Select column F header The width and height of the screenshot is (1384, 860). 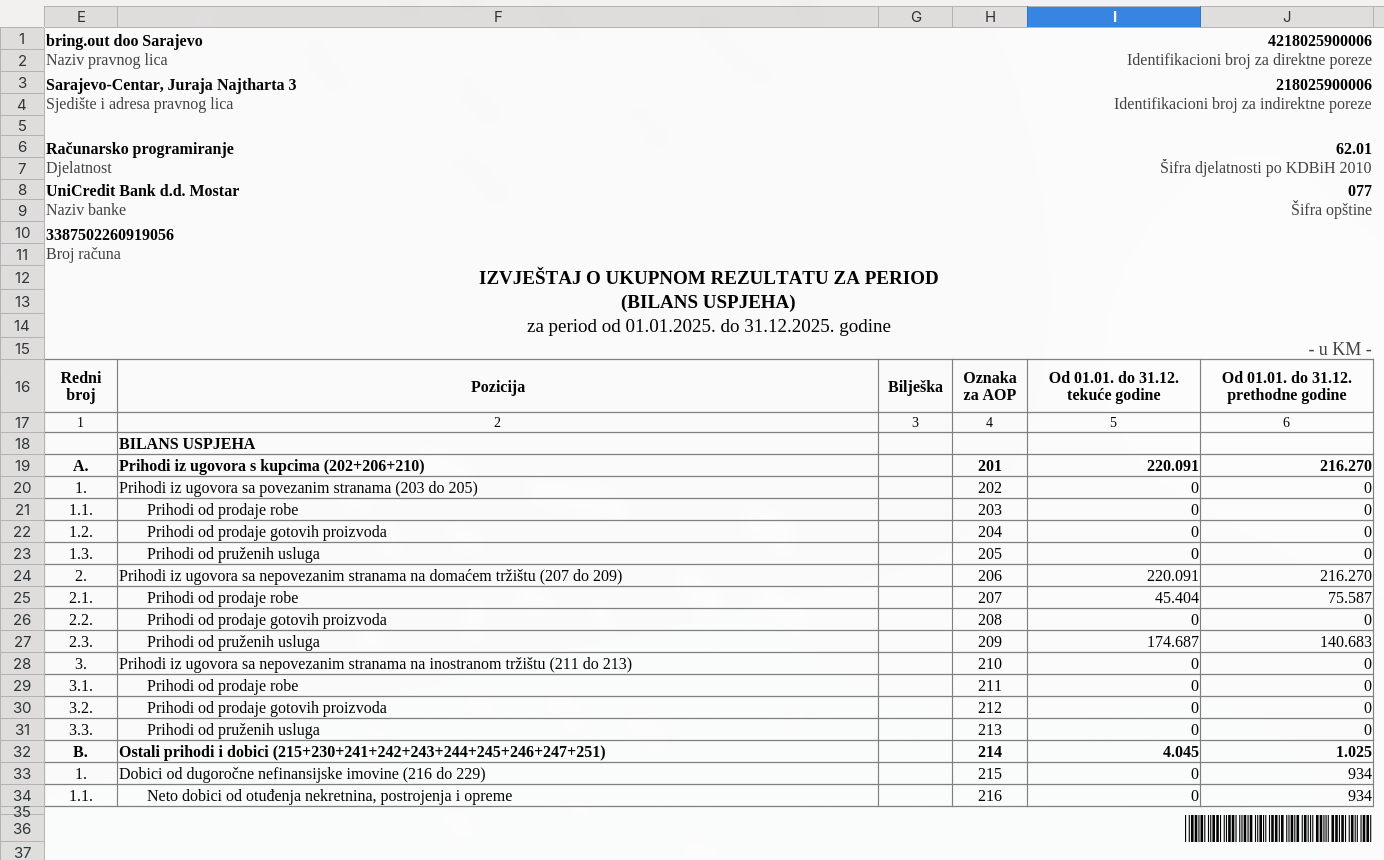497,17
